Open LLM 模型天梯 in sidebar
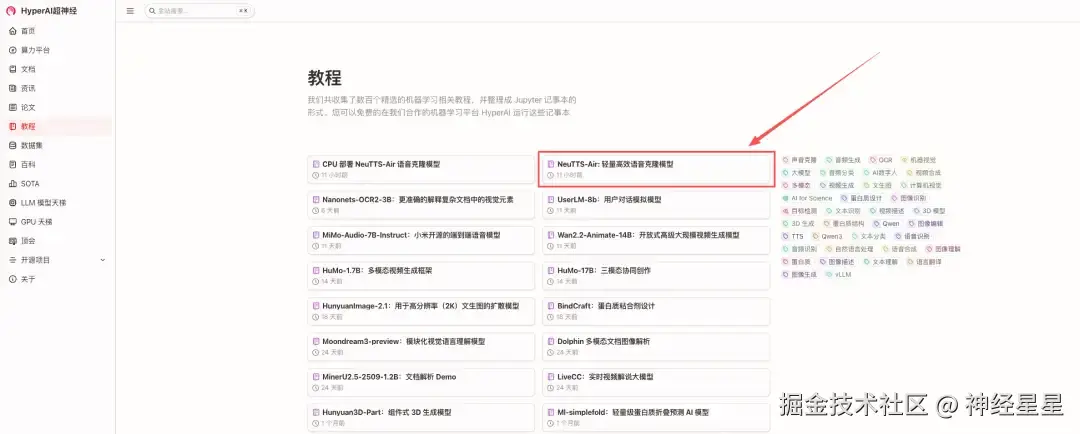The image size is (1080, 434). coord(57,203)
